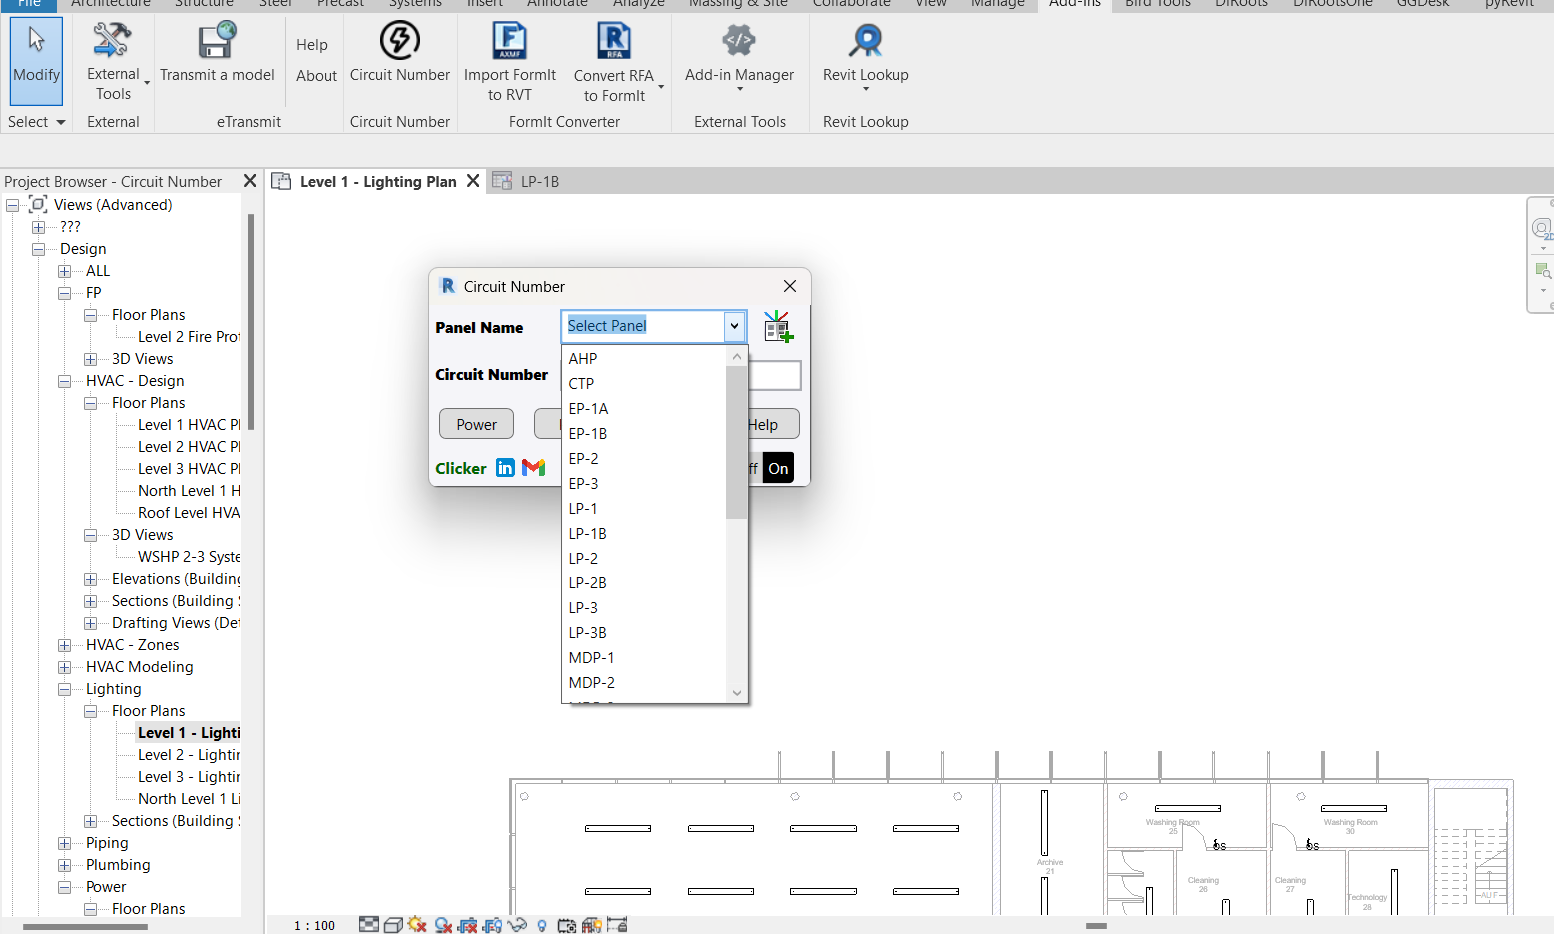Choose EP-1A from the panel list

coord(644,408)
